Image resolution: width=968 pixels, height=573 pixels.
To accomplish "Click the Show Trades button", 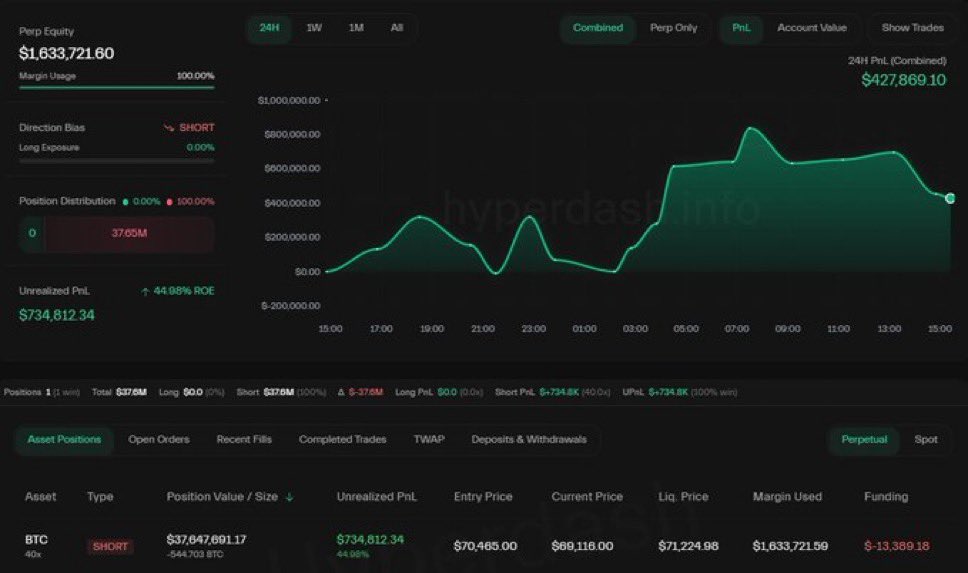I will pos(912,28).
